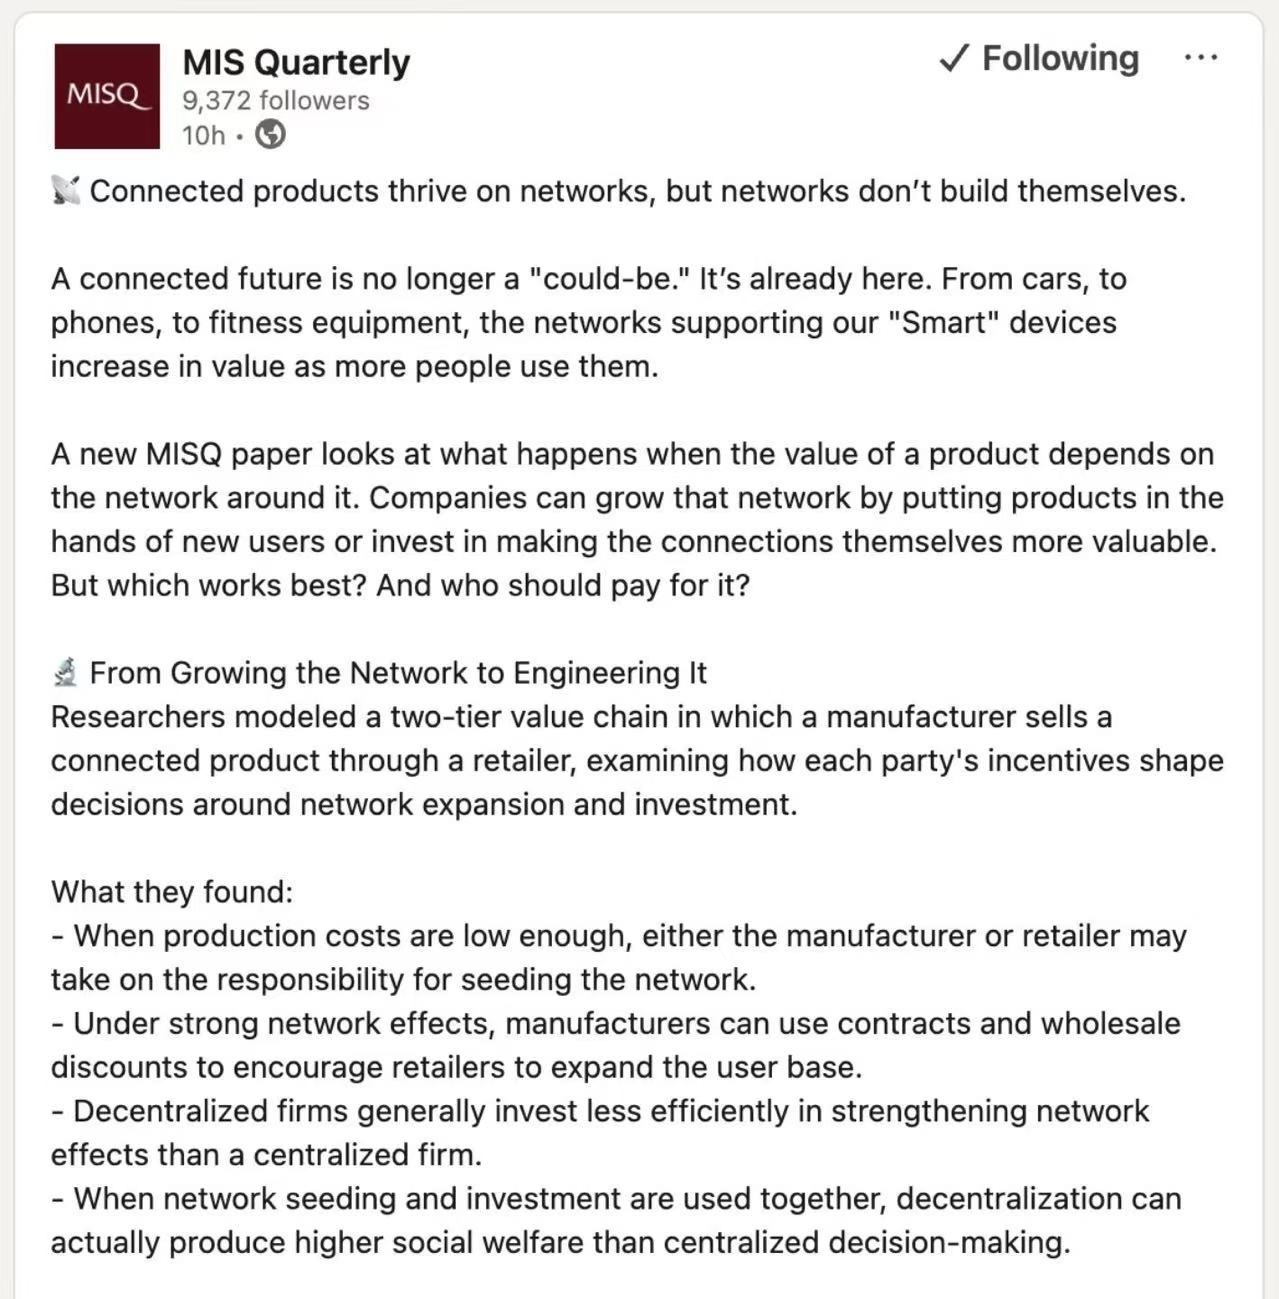Click the globe public visibility icon
Image resolution: width=1279 pixels, height=1299 pixels.
tap(270, 134)
